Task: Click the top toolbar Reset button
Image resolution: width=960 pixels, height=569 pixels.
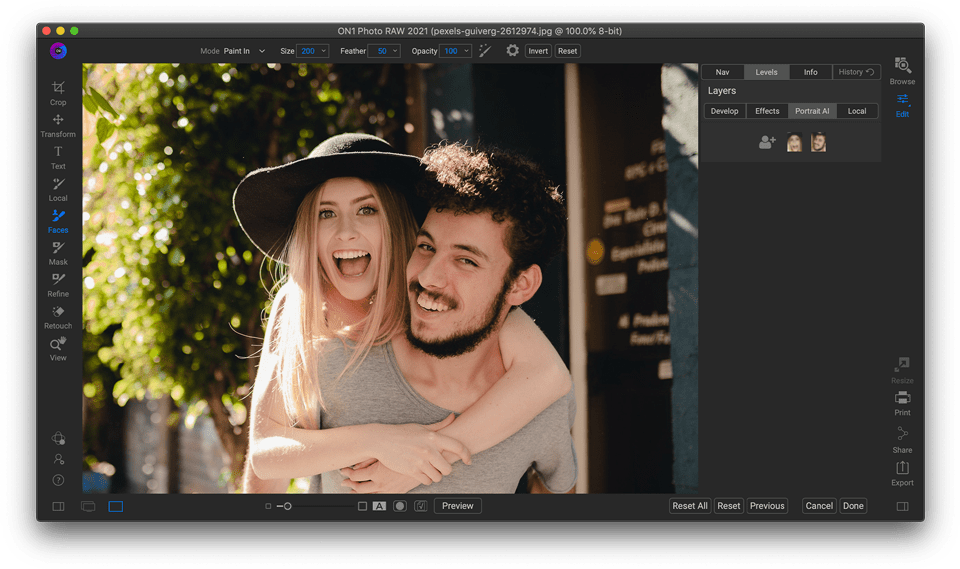Action: pyautogui.click(x=568, y=51)
